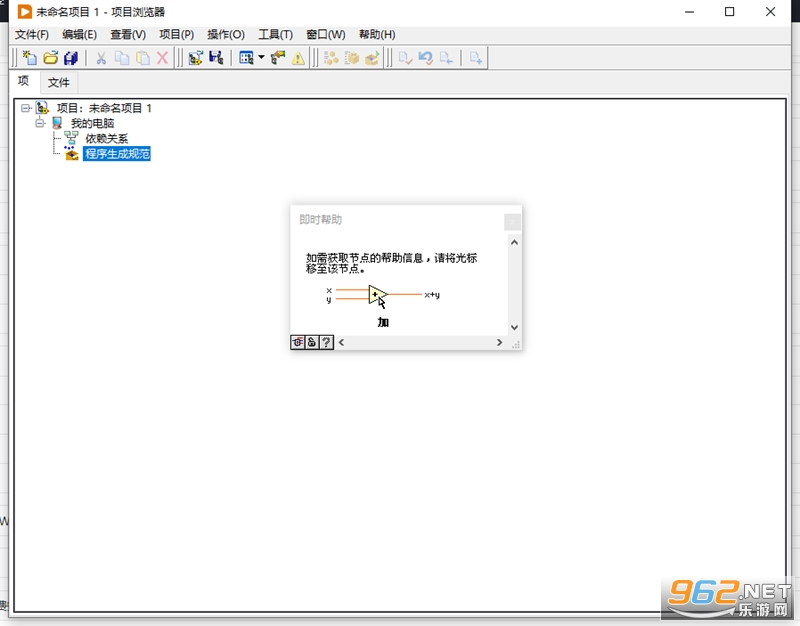This screenshot has height=626, width=800.
Task: Click the Copy toolbar icon
Action: pyautogui.click(x=121, y=58)
